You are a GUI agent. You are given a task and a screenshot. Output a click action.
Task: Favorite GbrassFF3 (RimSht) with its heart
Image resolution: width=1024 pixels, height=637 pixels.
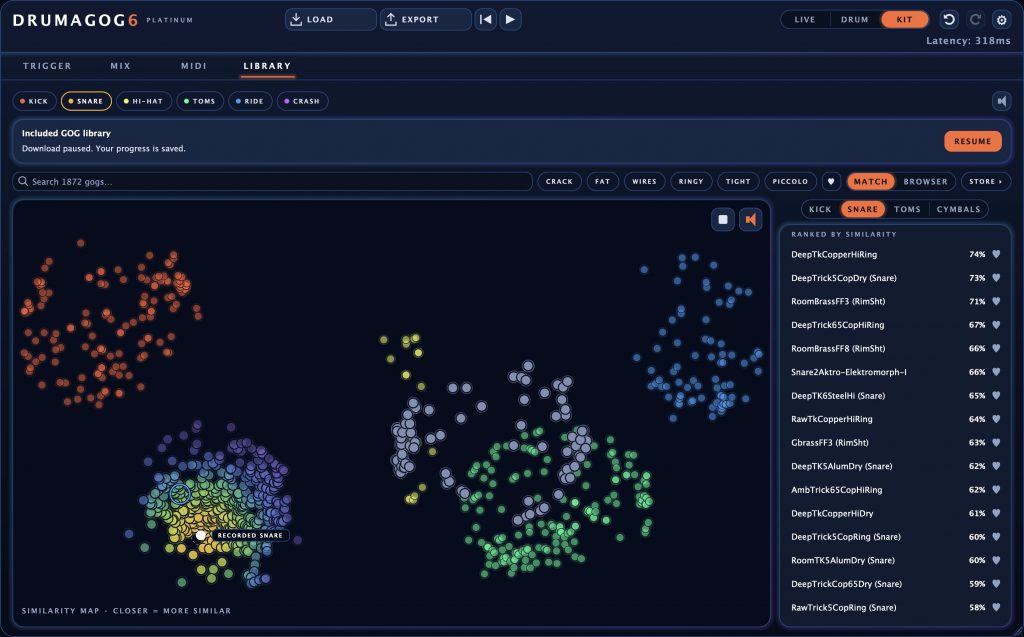coord(996,442)
